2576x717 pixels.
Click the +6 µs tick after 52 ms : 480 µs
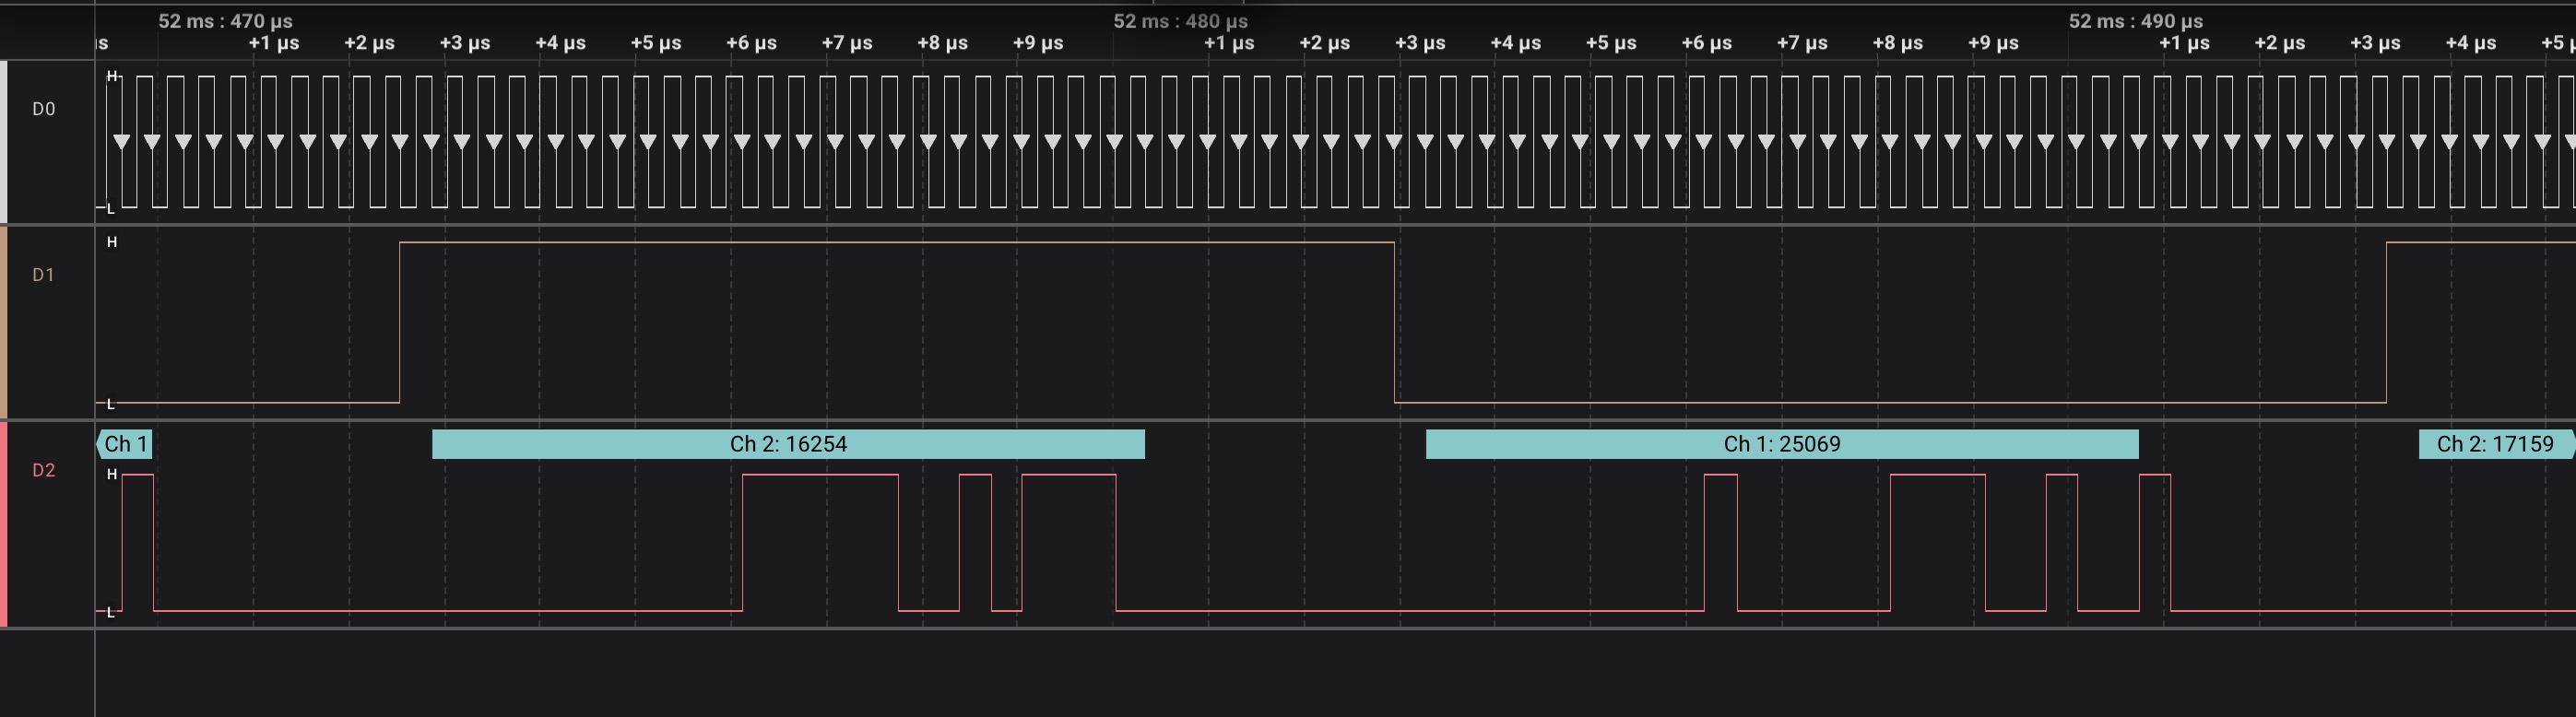coord(1707,43)
